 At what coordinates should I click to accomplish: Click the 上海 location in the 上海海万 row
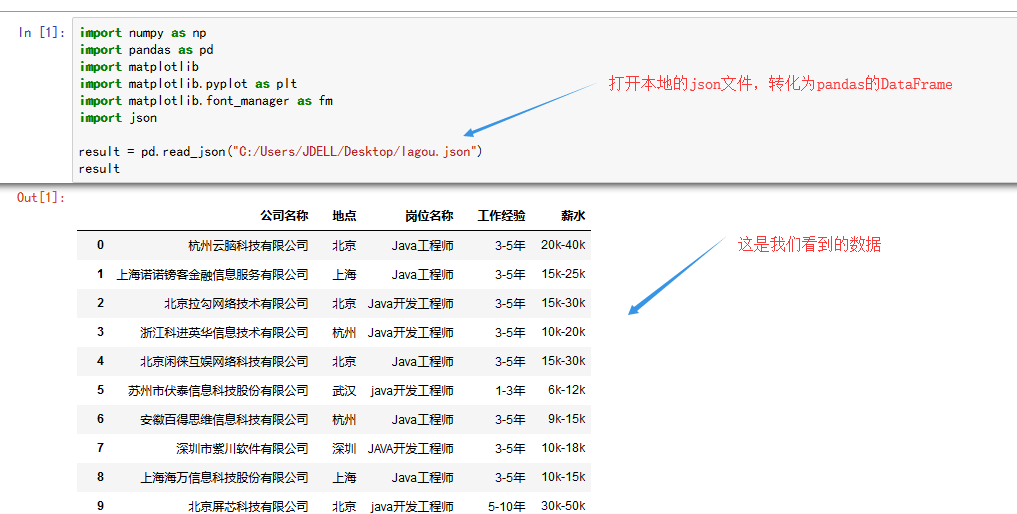pyautogui.click(x=344, y=478)
